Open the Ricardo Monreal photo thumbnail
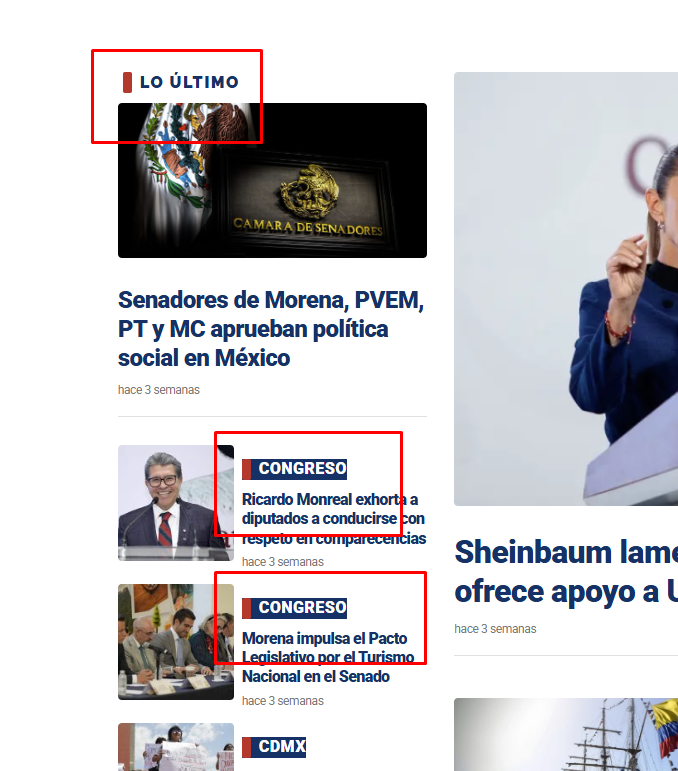 tap(176, 503)
